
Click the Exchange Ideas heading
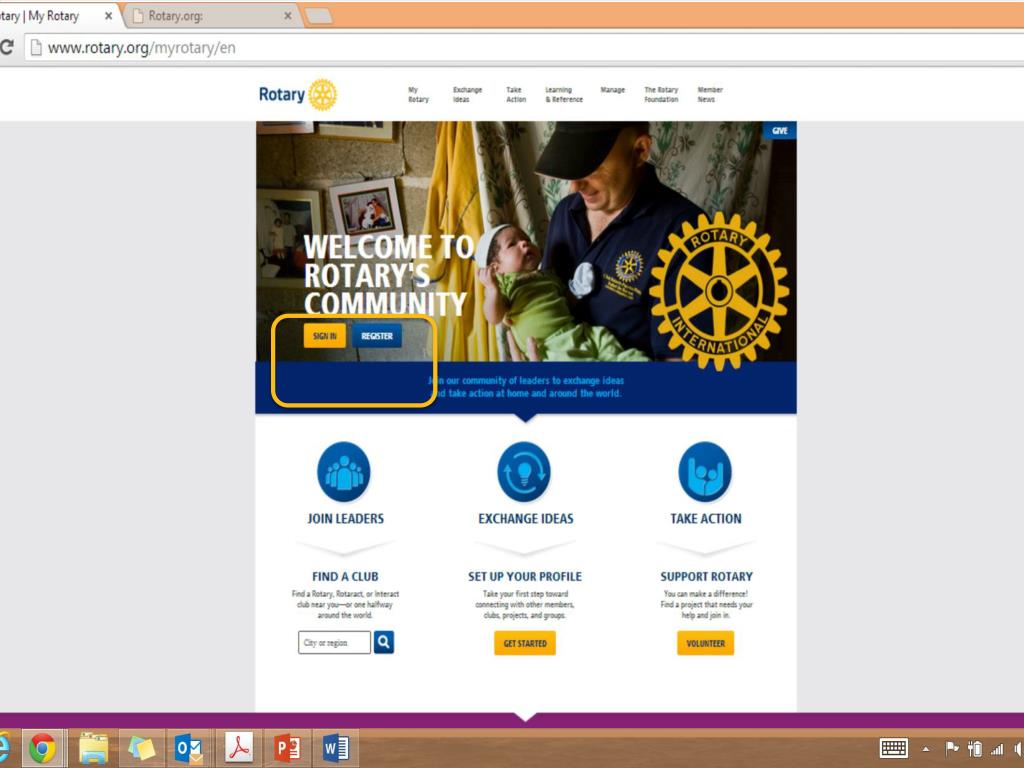pos(526,519)
